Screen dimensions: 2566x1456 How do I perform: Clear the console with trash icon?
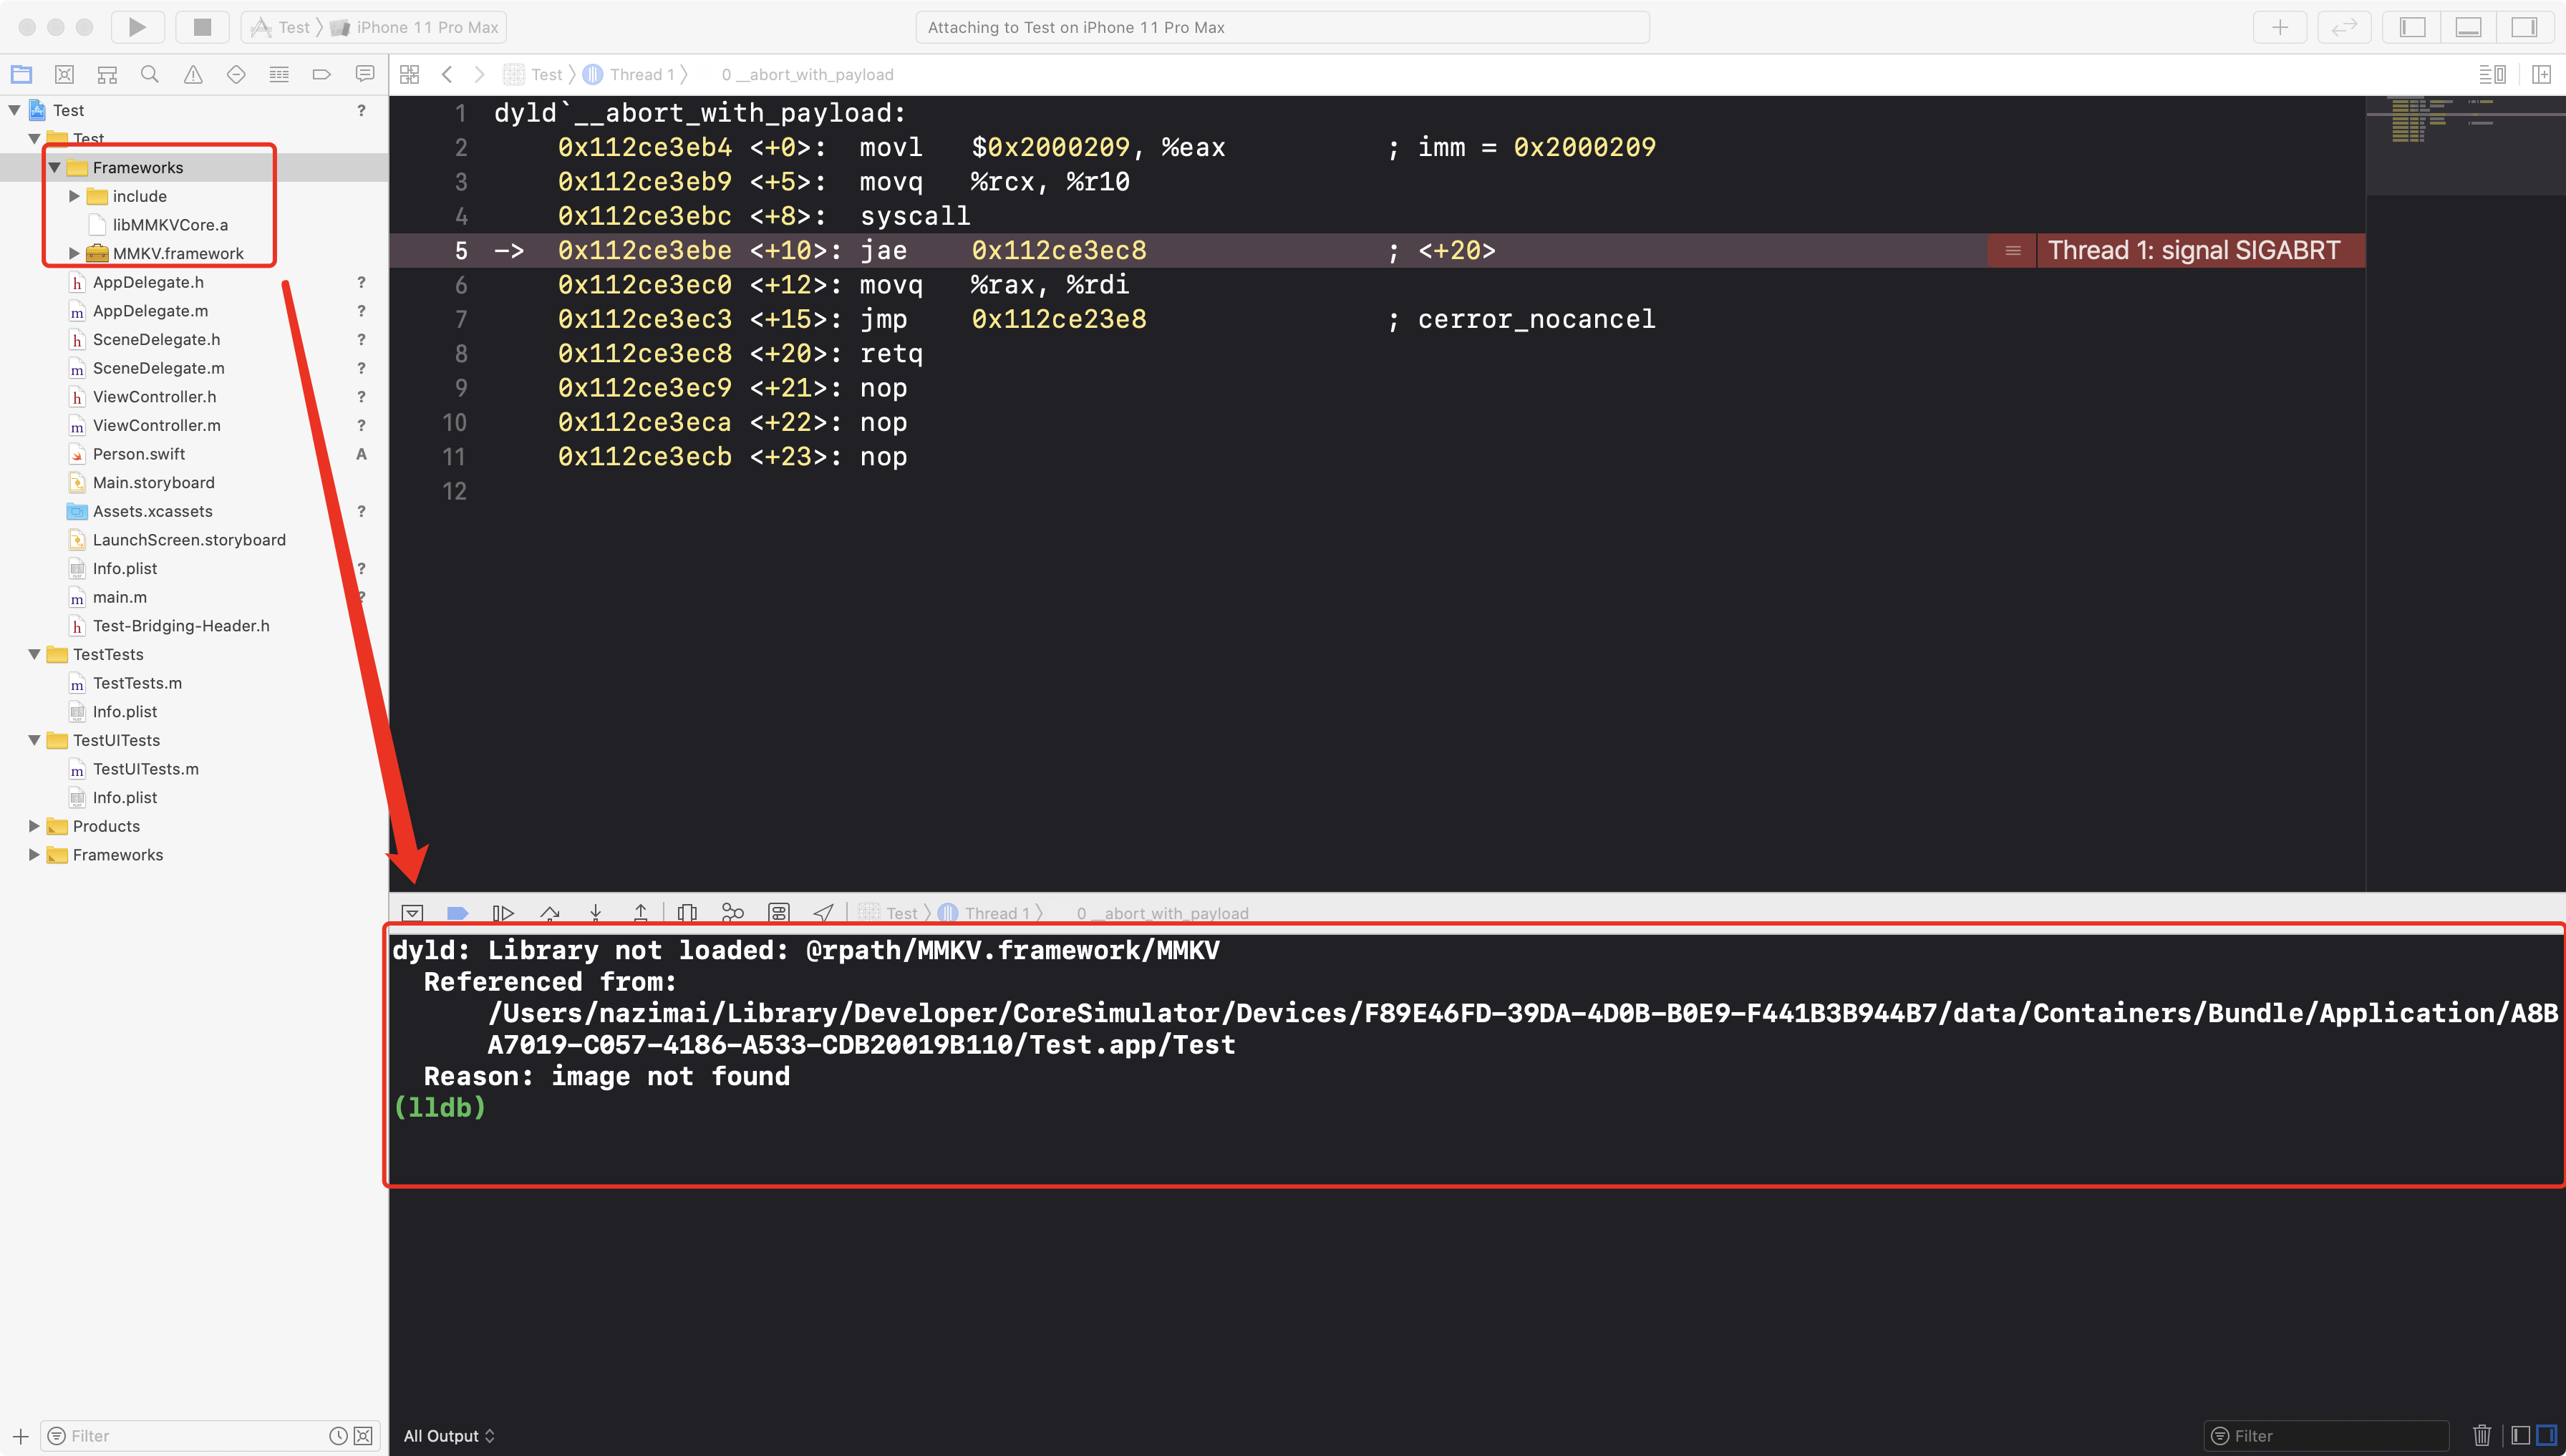pos(2481,1435)
